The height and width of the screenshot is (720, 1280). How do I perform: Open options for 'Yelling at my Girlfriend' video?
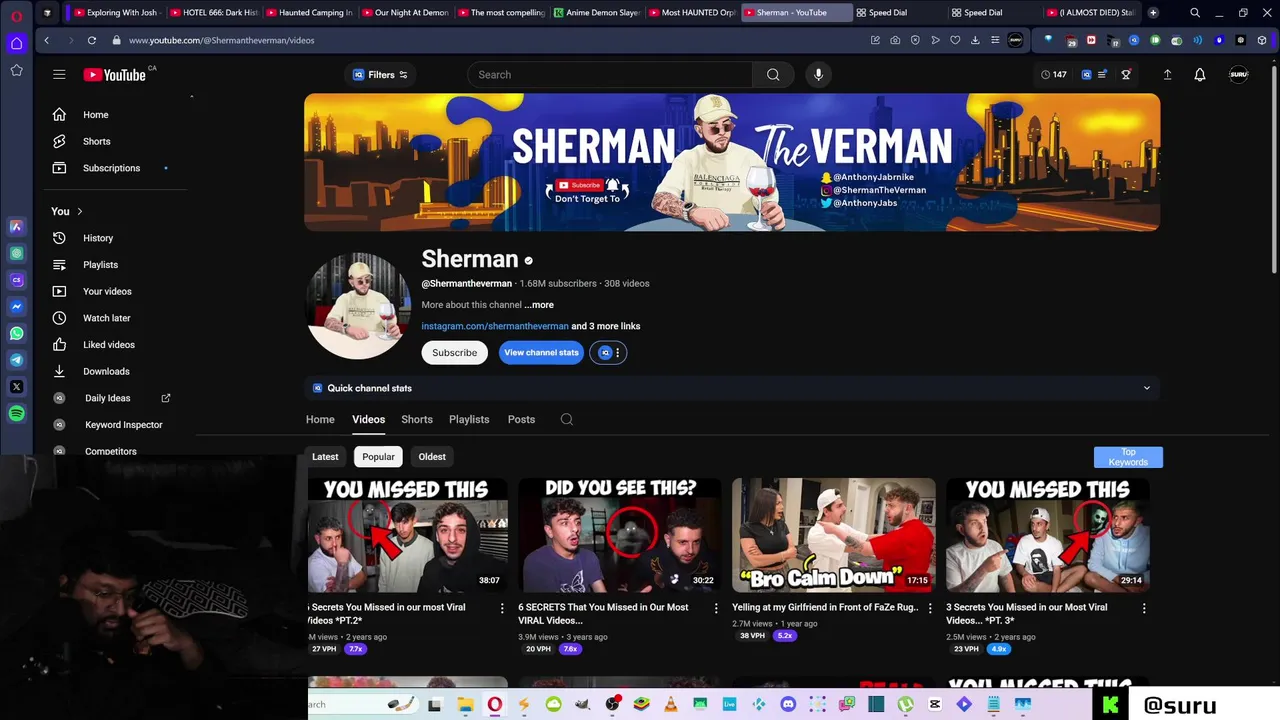click(x=930, y=608)
